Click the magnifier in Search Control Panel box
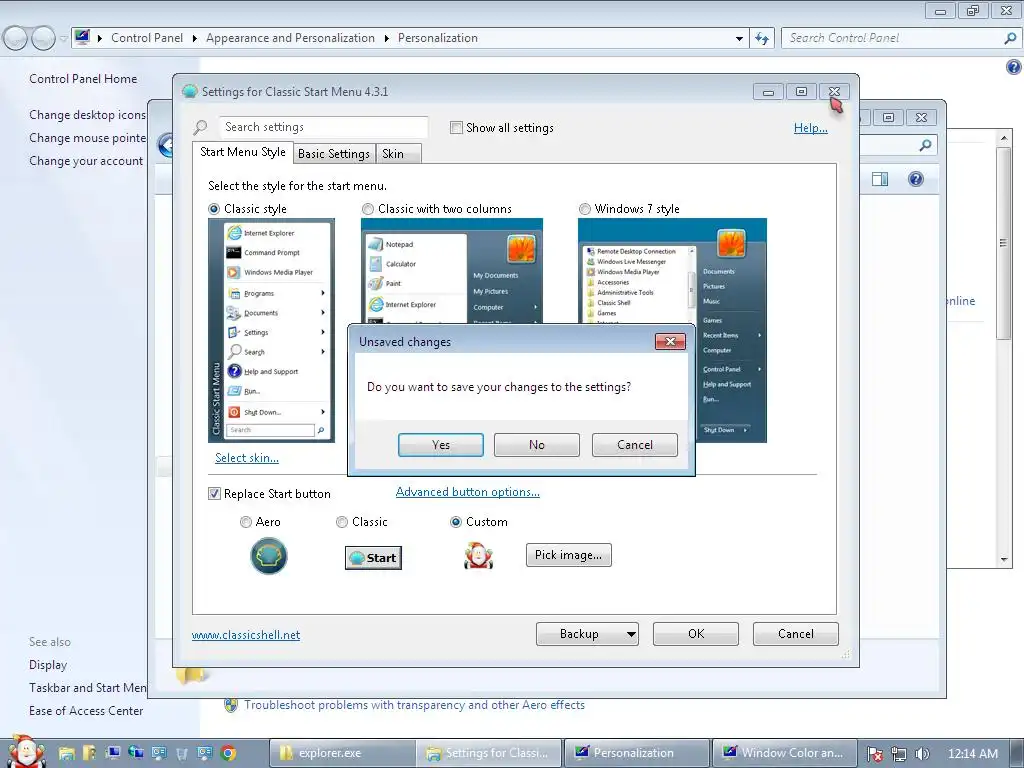Screen dimensions: 1024x768 [1010, 38]
